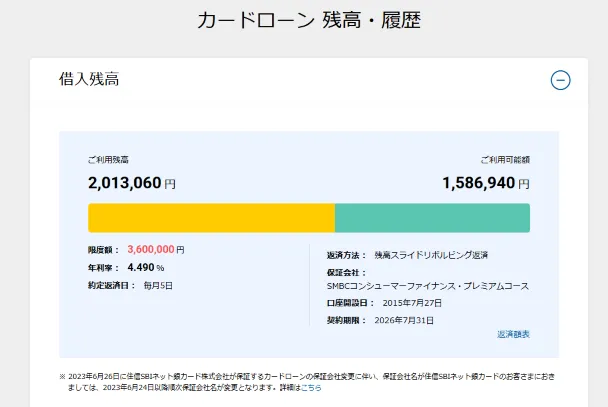Click the 1,586,940 円 available amount
The image size is (608, 407).
point(486,183)
